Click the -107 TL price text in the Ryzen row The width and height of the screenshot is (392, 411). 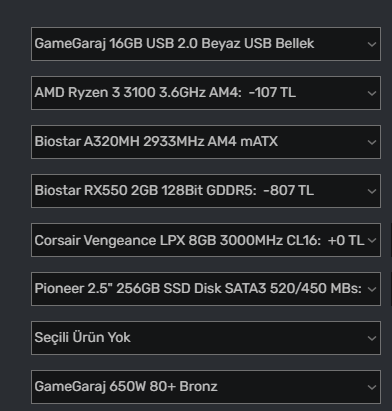tap(272, 92)
